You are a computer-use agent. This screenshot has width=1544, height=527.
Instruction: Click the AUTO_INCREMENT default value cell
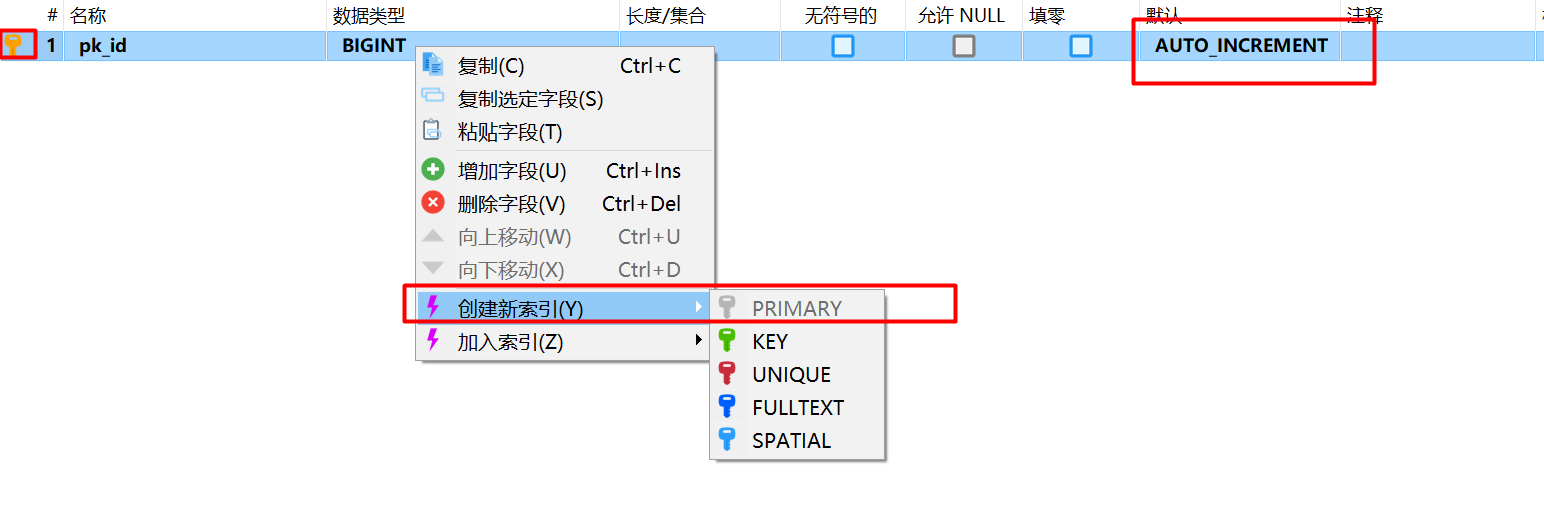click(x=1241, y=46)
